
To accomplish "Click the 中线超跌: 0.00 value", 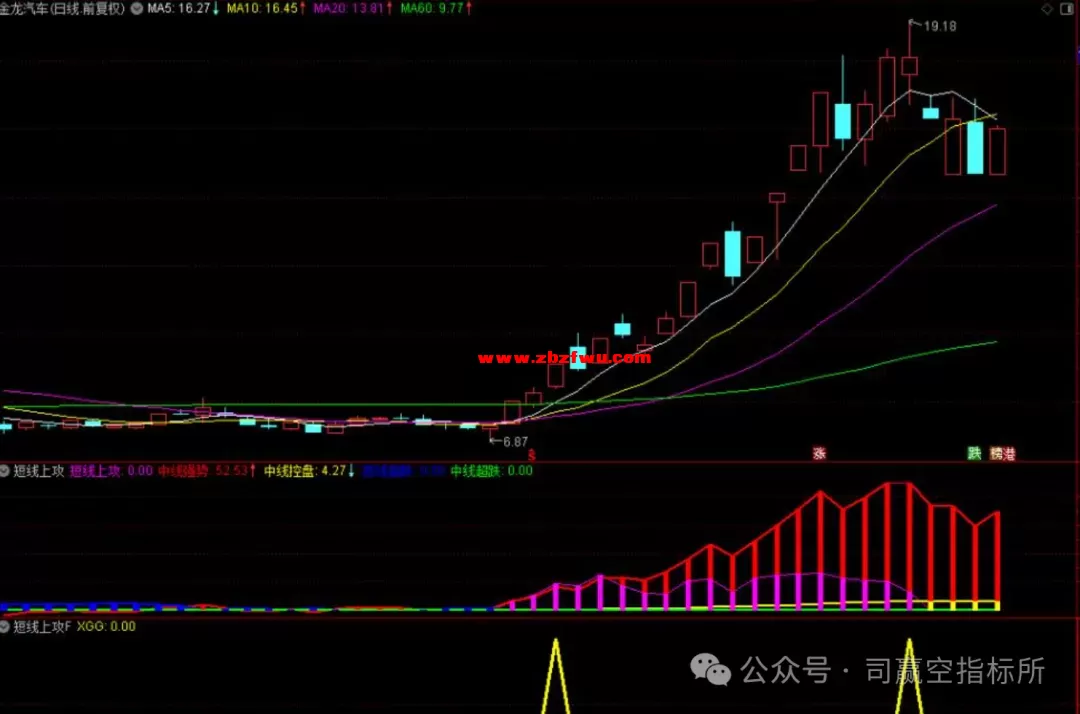I will [491, 471].
